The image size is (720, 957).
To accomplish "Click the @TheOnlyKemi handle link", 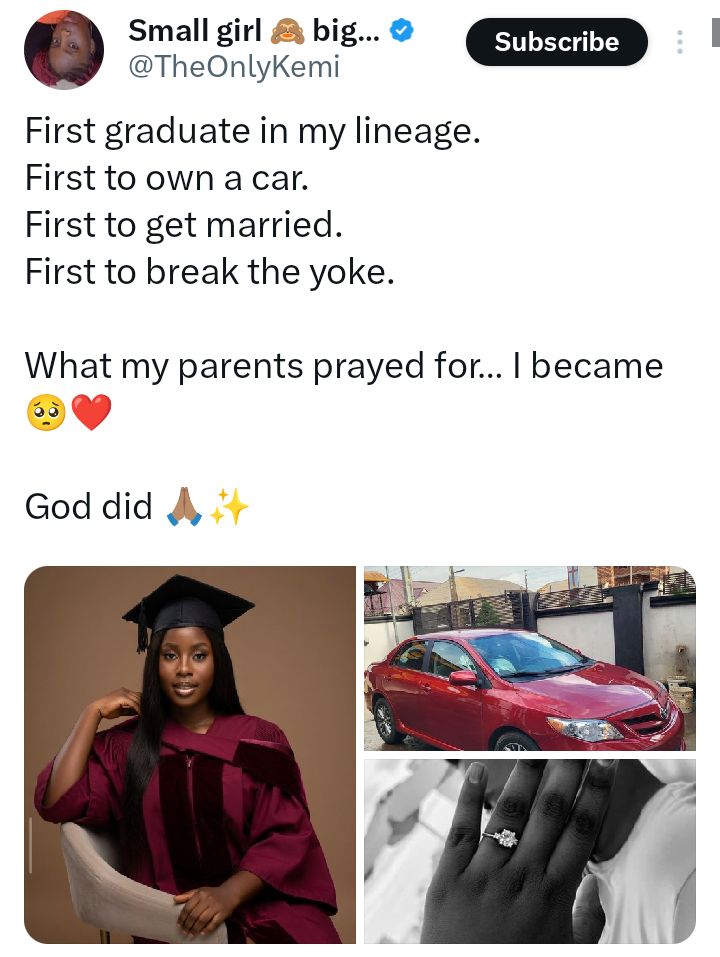I will tap(233, 67).
